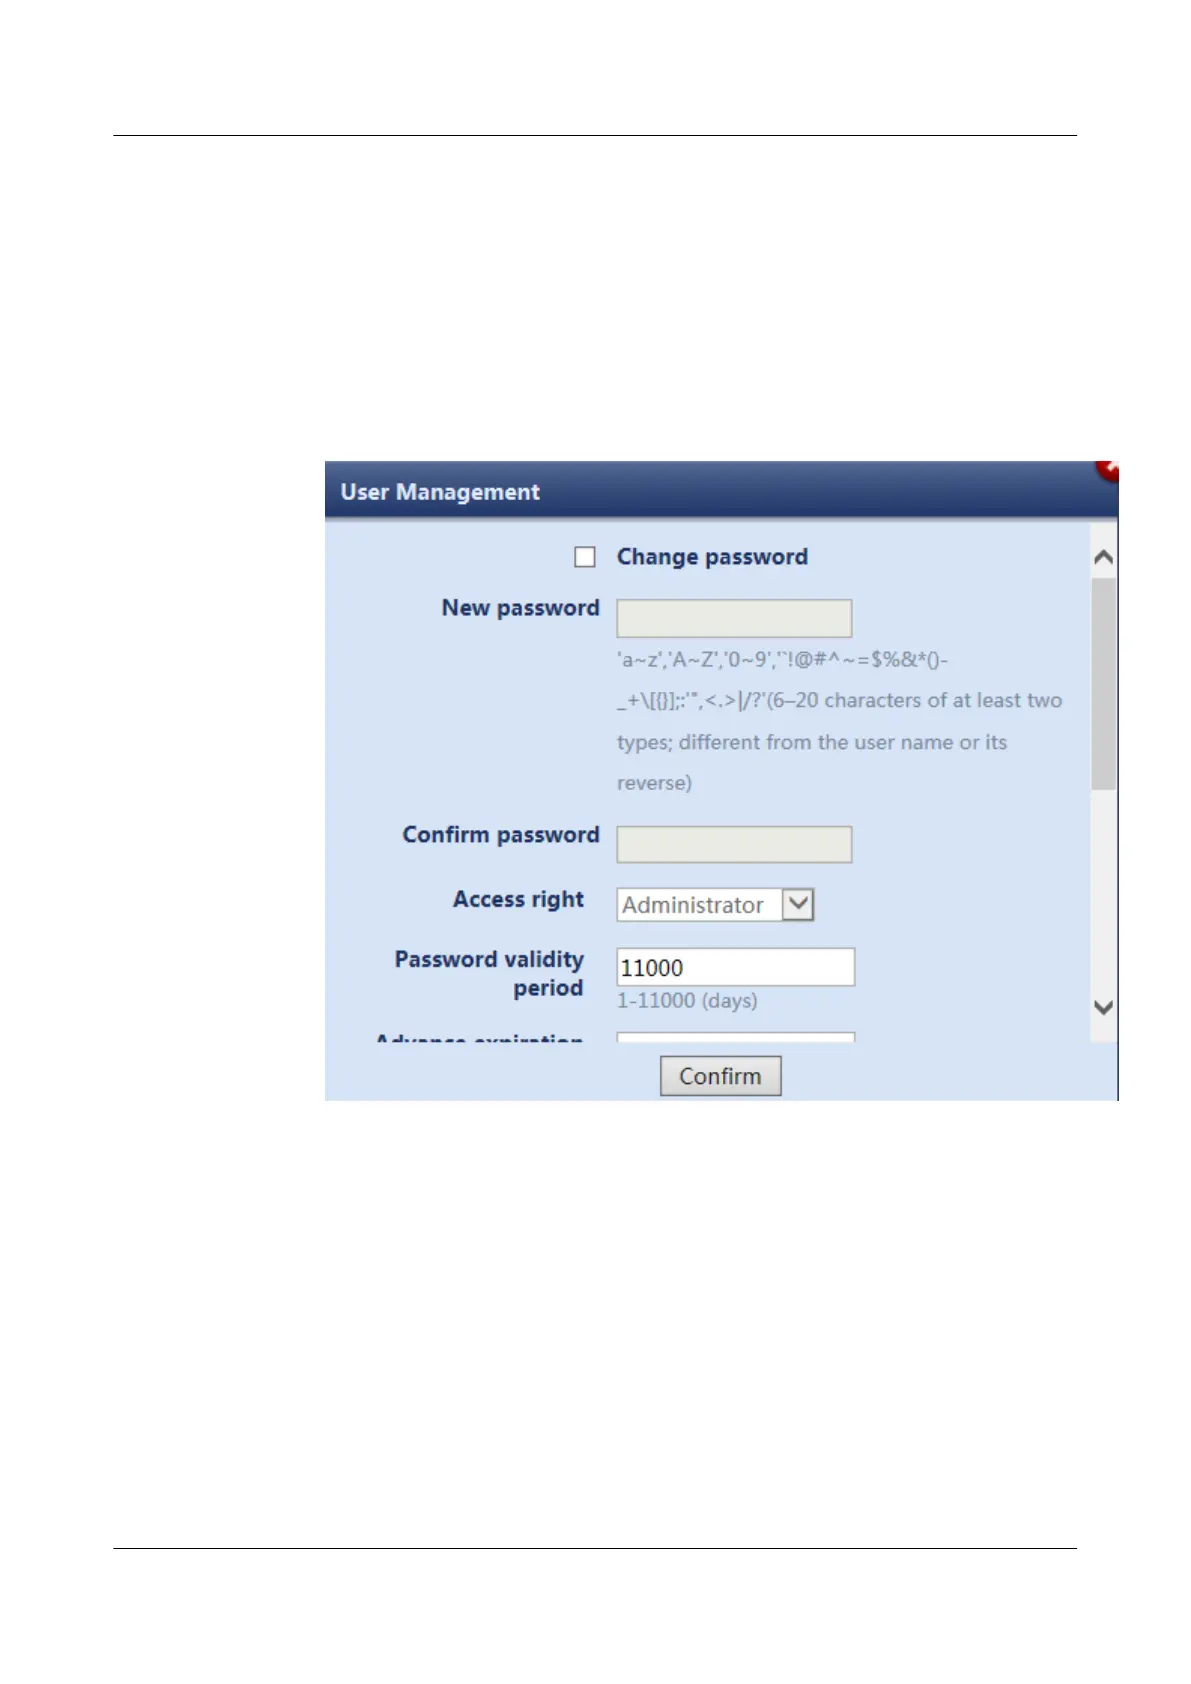Focus the Password validity period field

pos(736,967)
